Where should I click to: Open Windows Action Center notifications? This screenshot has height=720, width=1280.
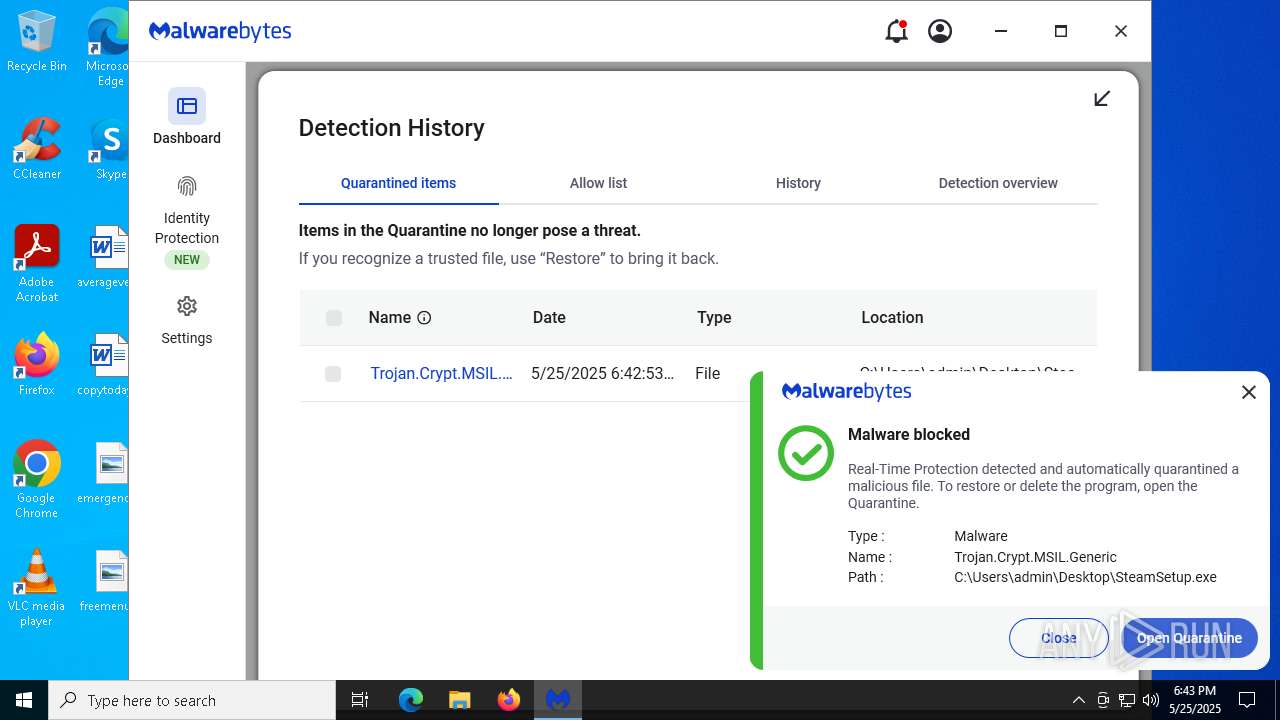point(1247,700)
